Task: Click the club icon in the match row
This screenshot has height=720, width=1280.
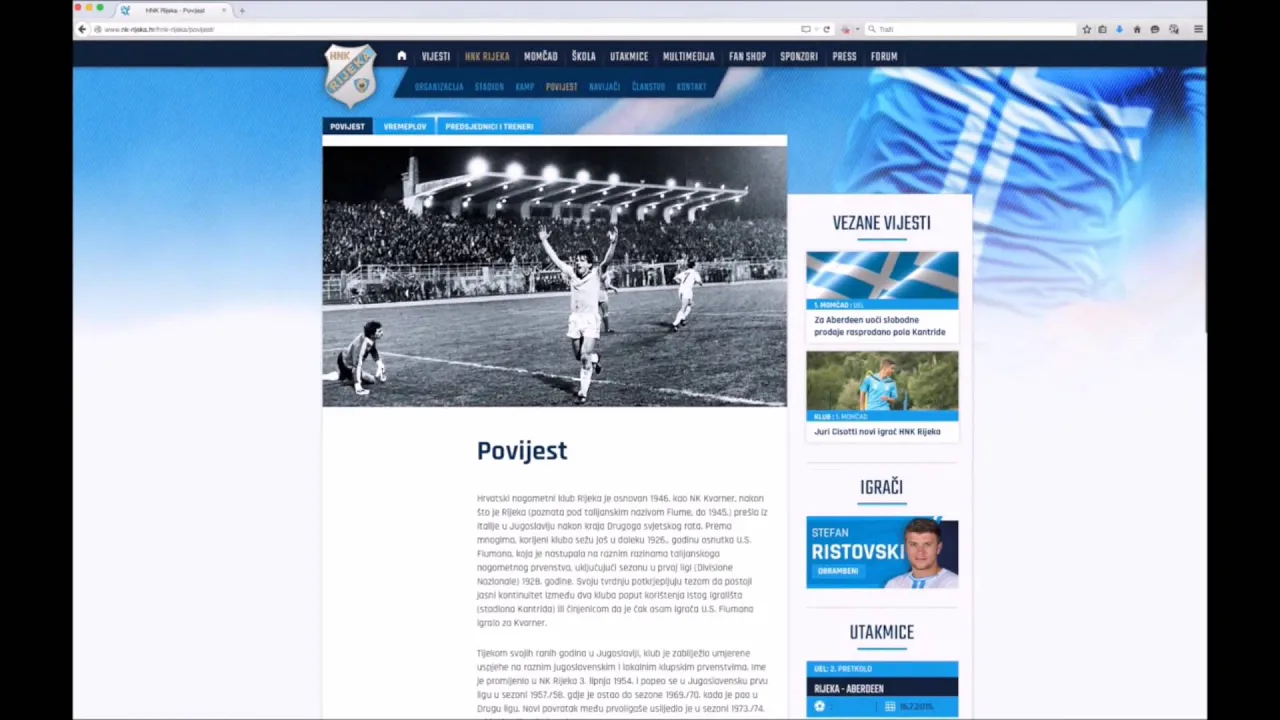Action: click(x=819, y=707)
